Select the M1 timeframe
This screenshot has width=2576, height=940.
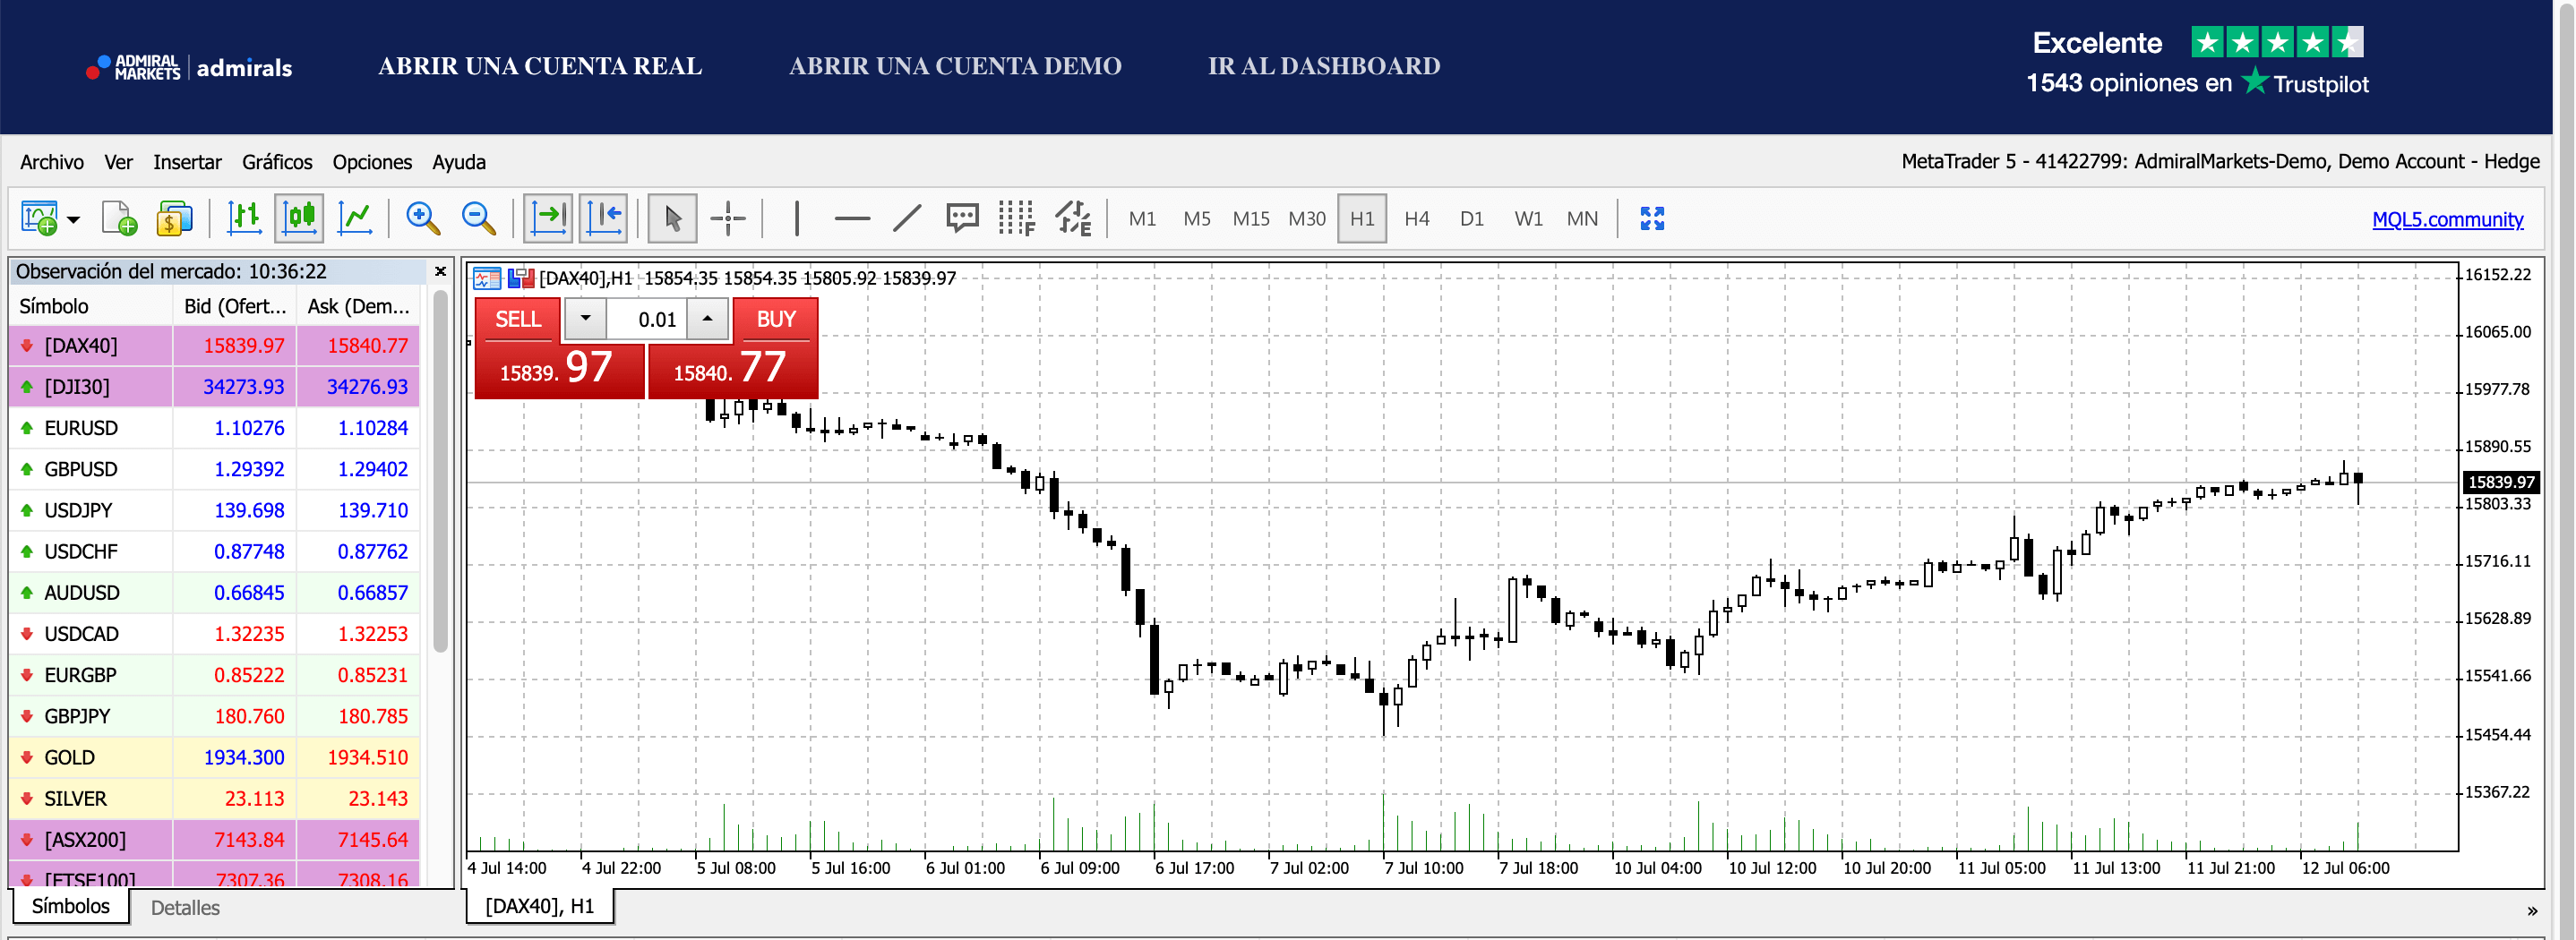[1142, 218]
